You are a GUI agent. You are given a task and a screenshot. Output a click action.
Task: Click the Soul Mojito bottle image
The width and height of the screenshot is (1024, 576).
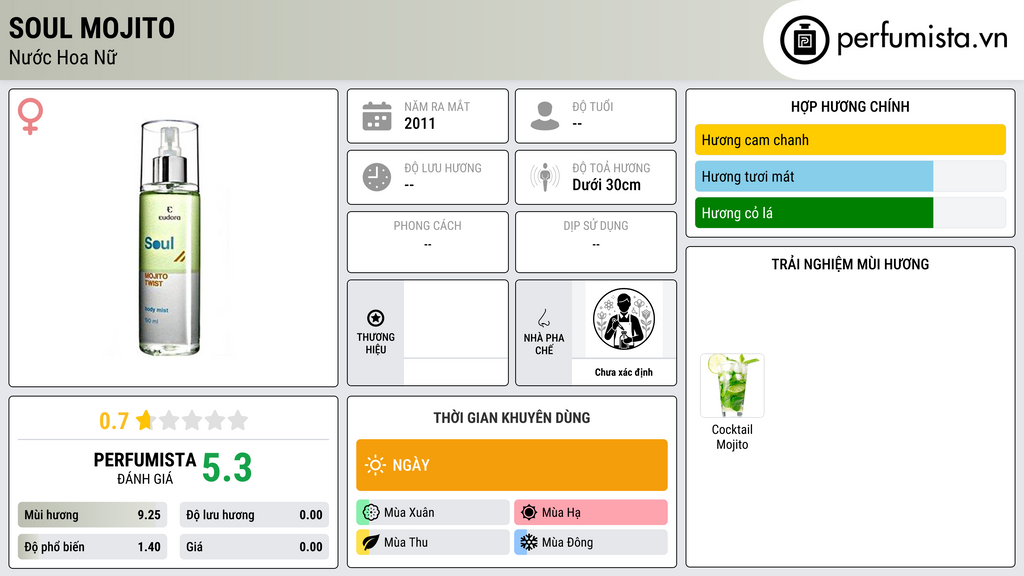point(170,238)
